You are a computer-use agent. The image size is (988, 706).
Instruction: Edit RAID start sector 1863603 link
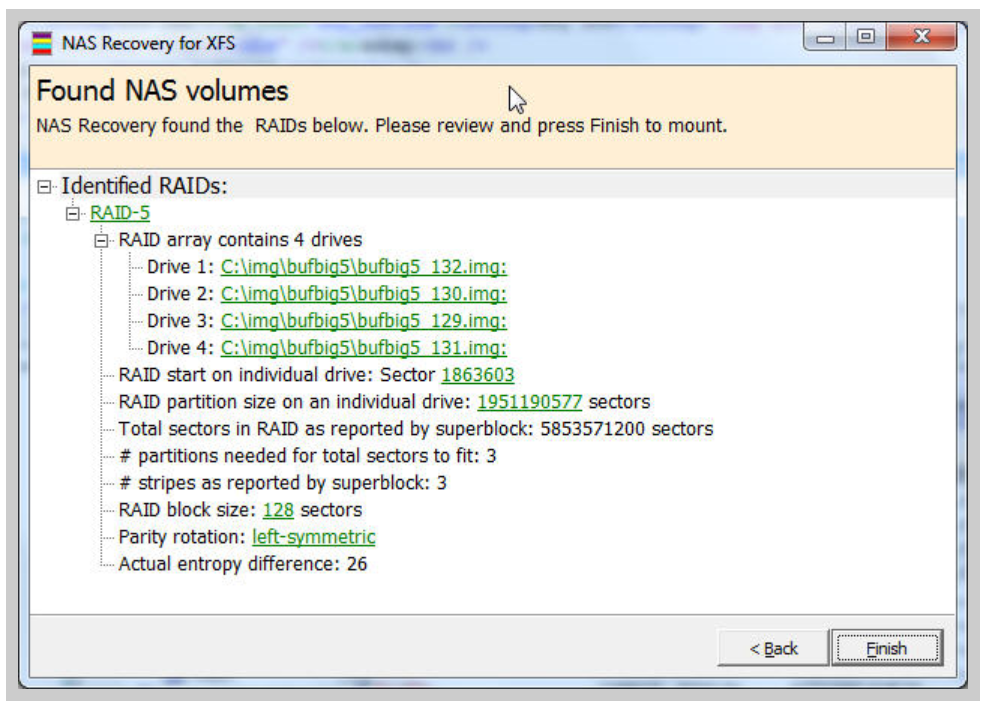[x=478, y=375]
